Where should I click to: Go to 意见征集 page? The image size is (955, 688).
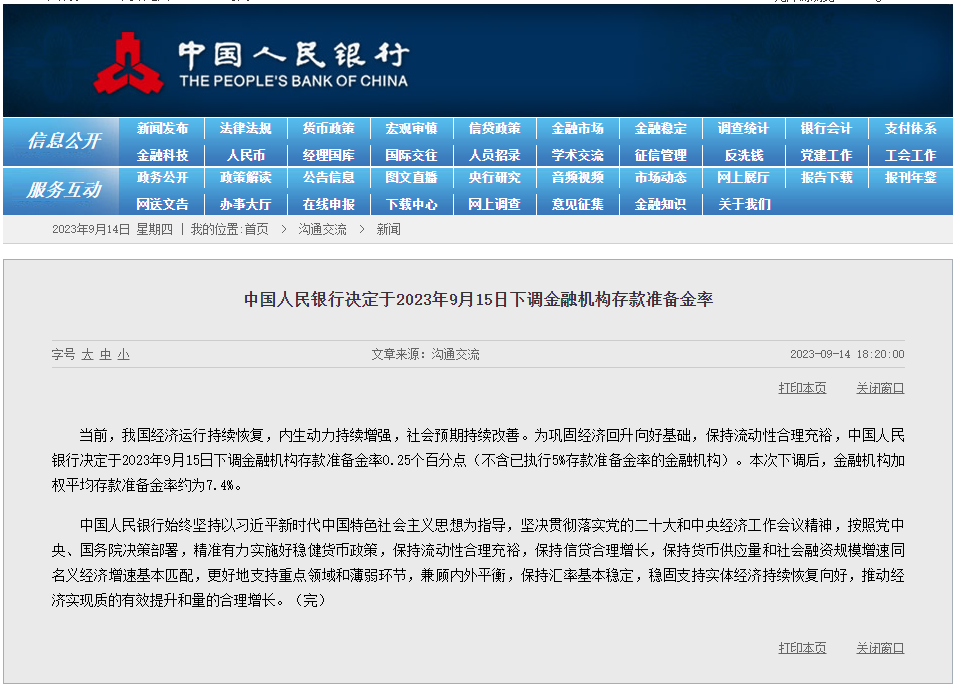point(577,204)
